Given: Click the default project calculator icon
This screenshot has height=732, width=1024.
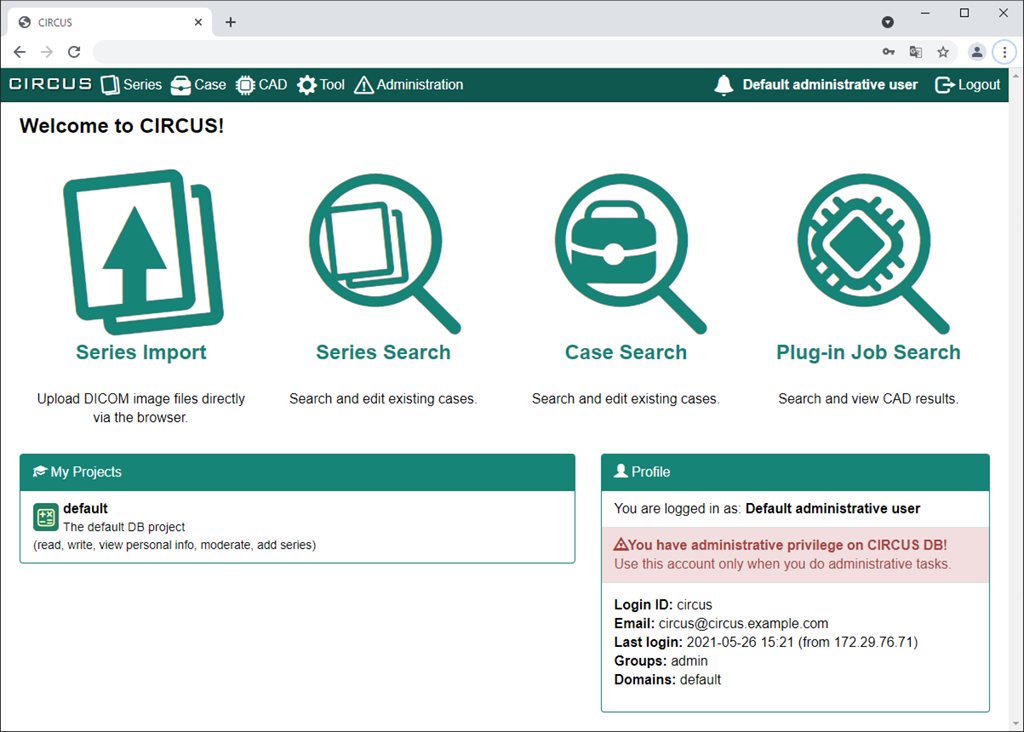Looking at the screenshot, I should point(45,517).
